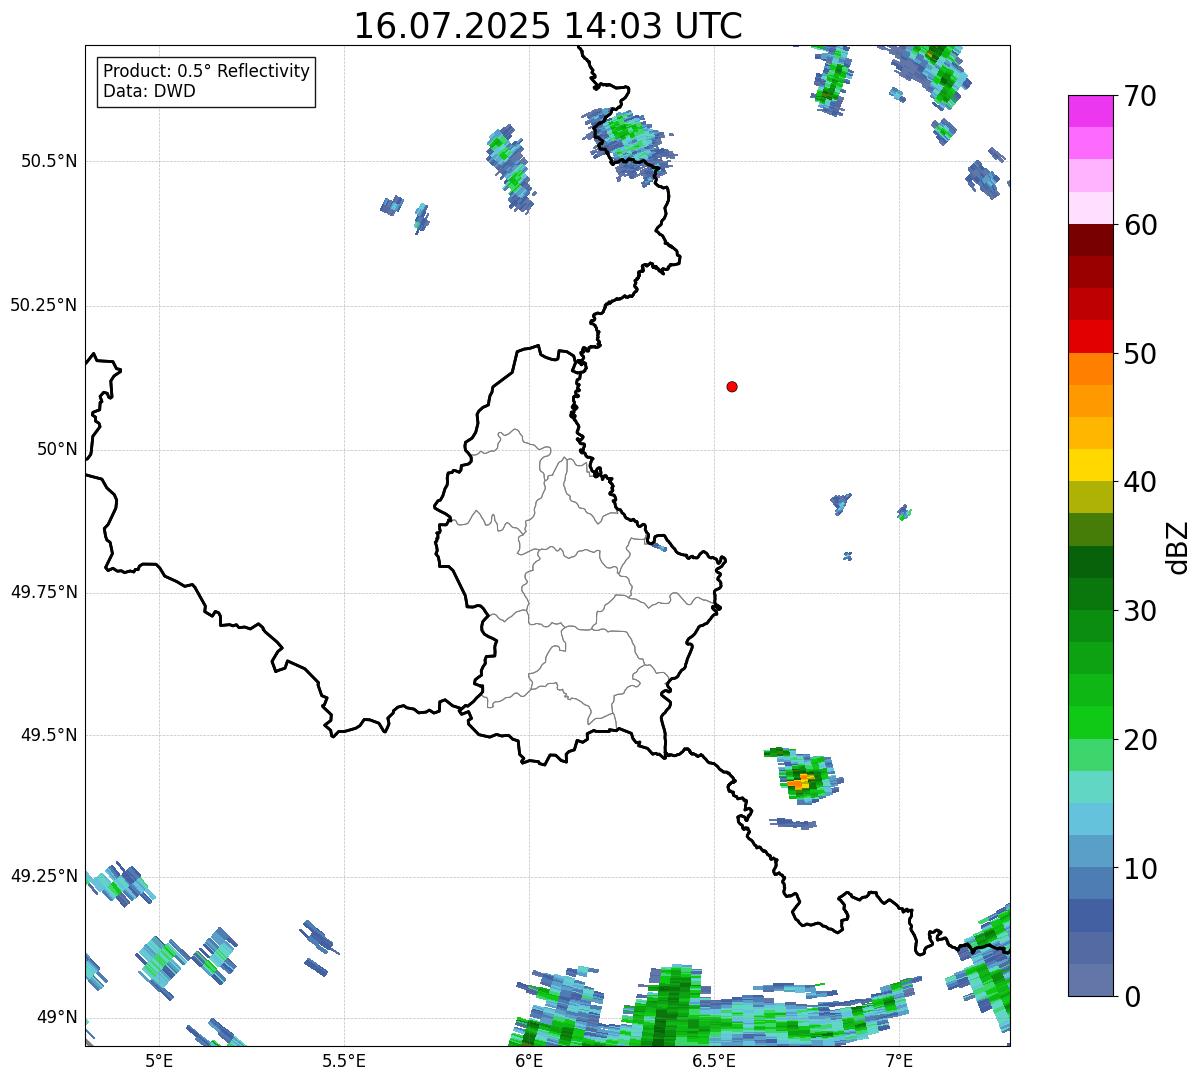This screenshot has width=1202, height=1081.
Task: Pick the bright magenta top colorbar segment
Action: coord(1090,111)
